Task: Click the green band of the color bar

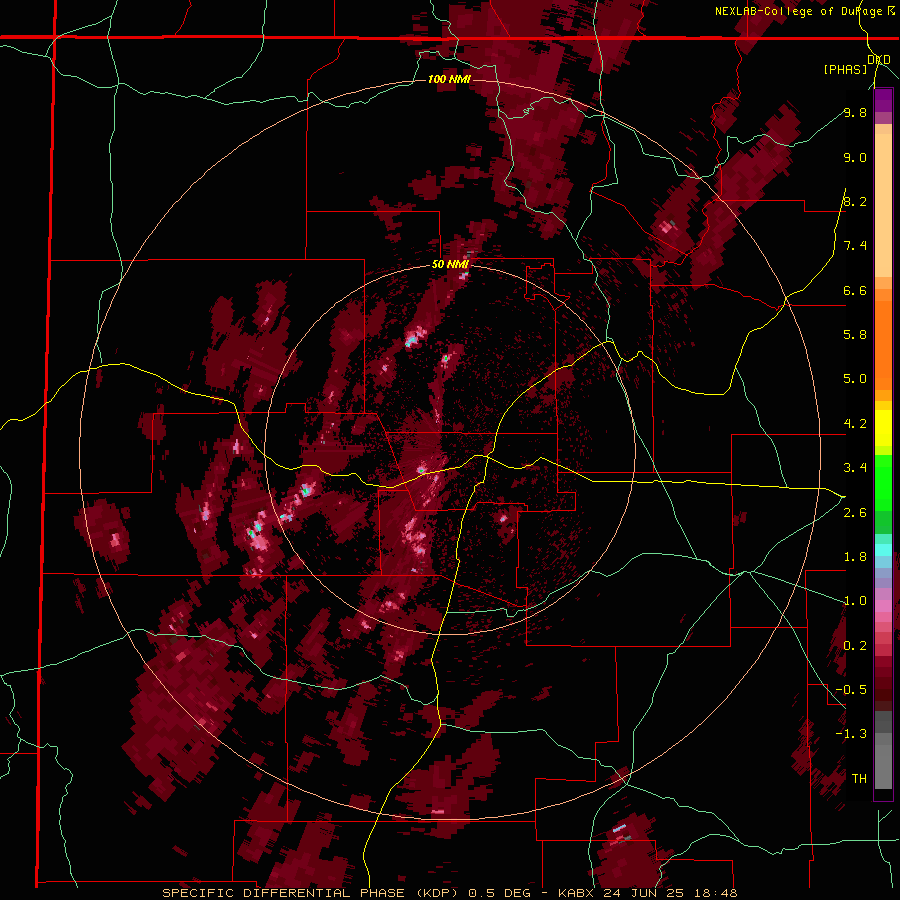Action: click(883, 482)
